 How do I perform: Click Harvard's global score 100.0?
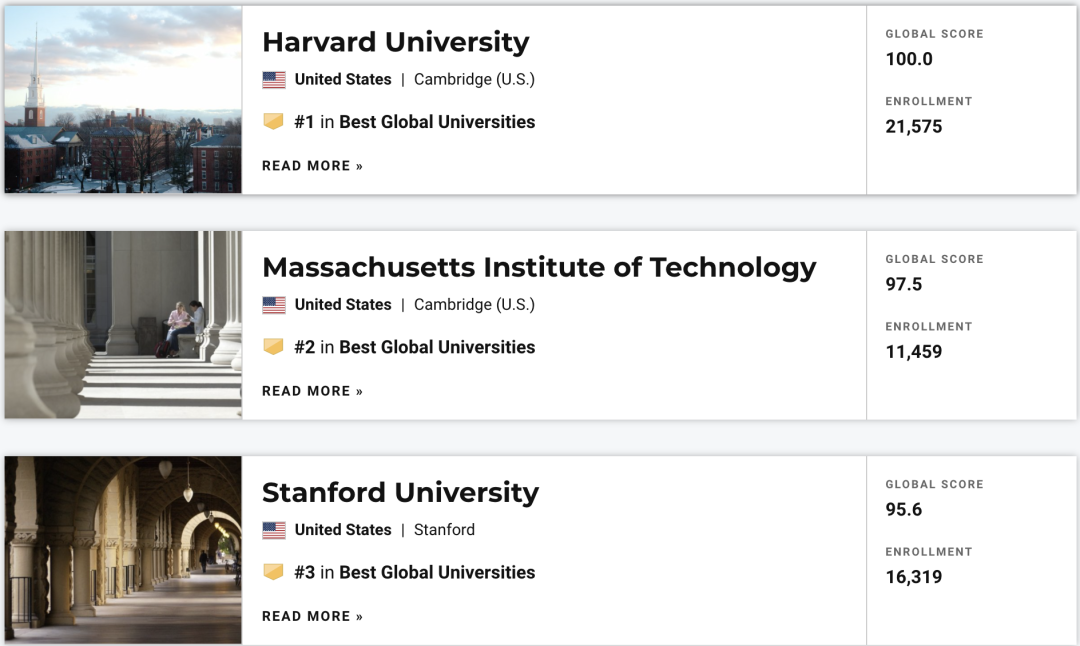[909, 59]
